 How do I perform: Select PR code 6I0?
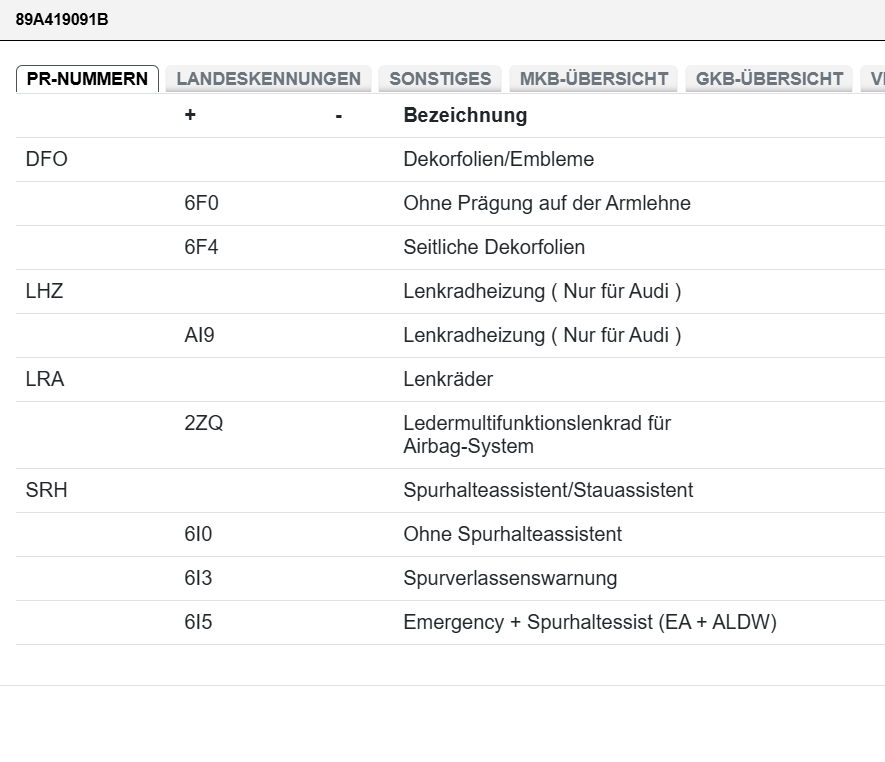[198, 534]
